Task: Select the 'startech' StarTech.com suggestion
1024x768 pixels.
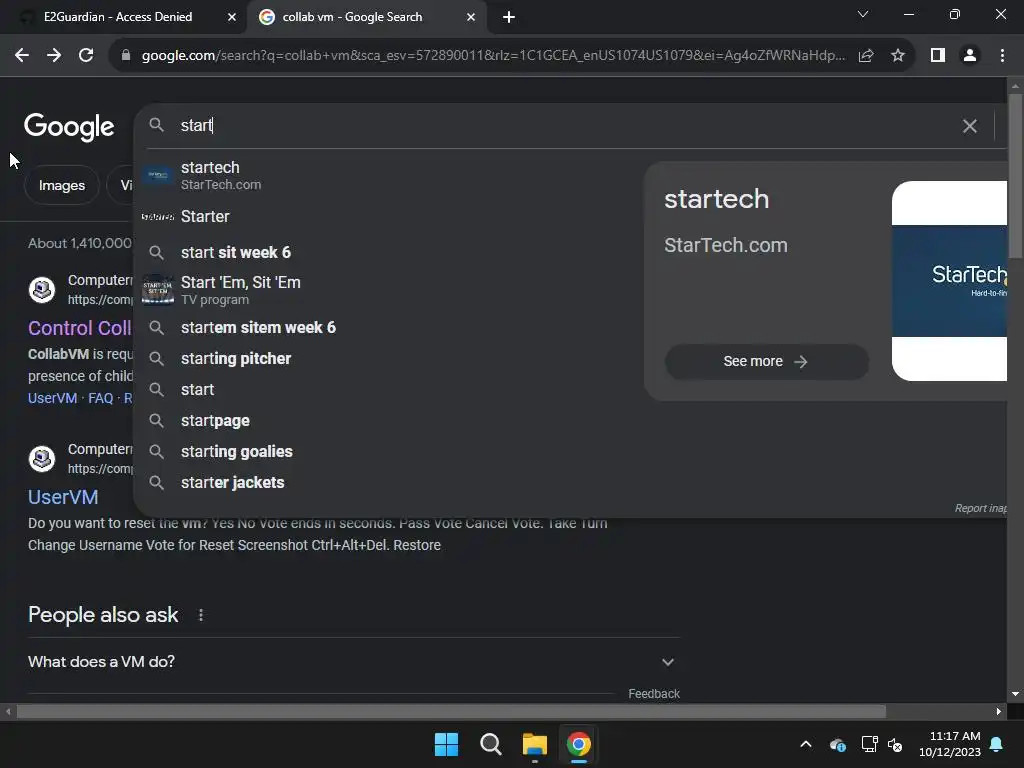Action: pyautogui.click(x=388, y=176)
